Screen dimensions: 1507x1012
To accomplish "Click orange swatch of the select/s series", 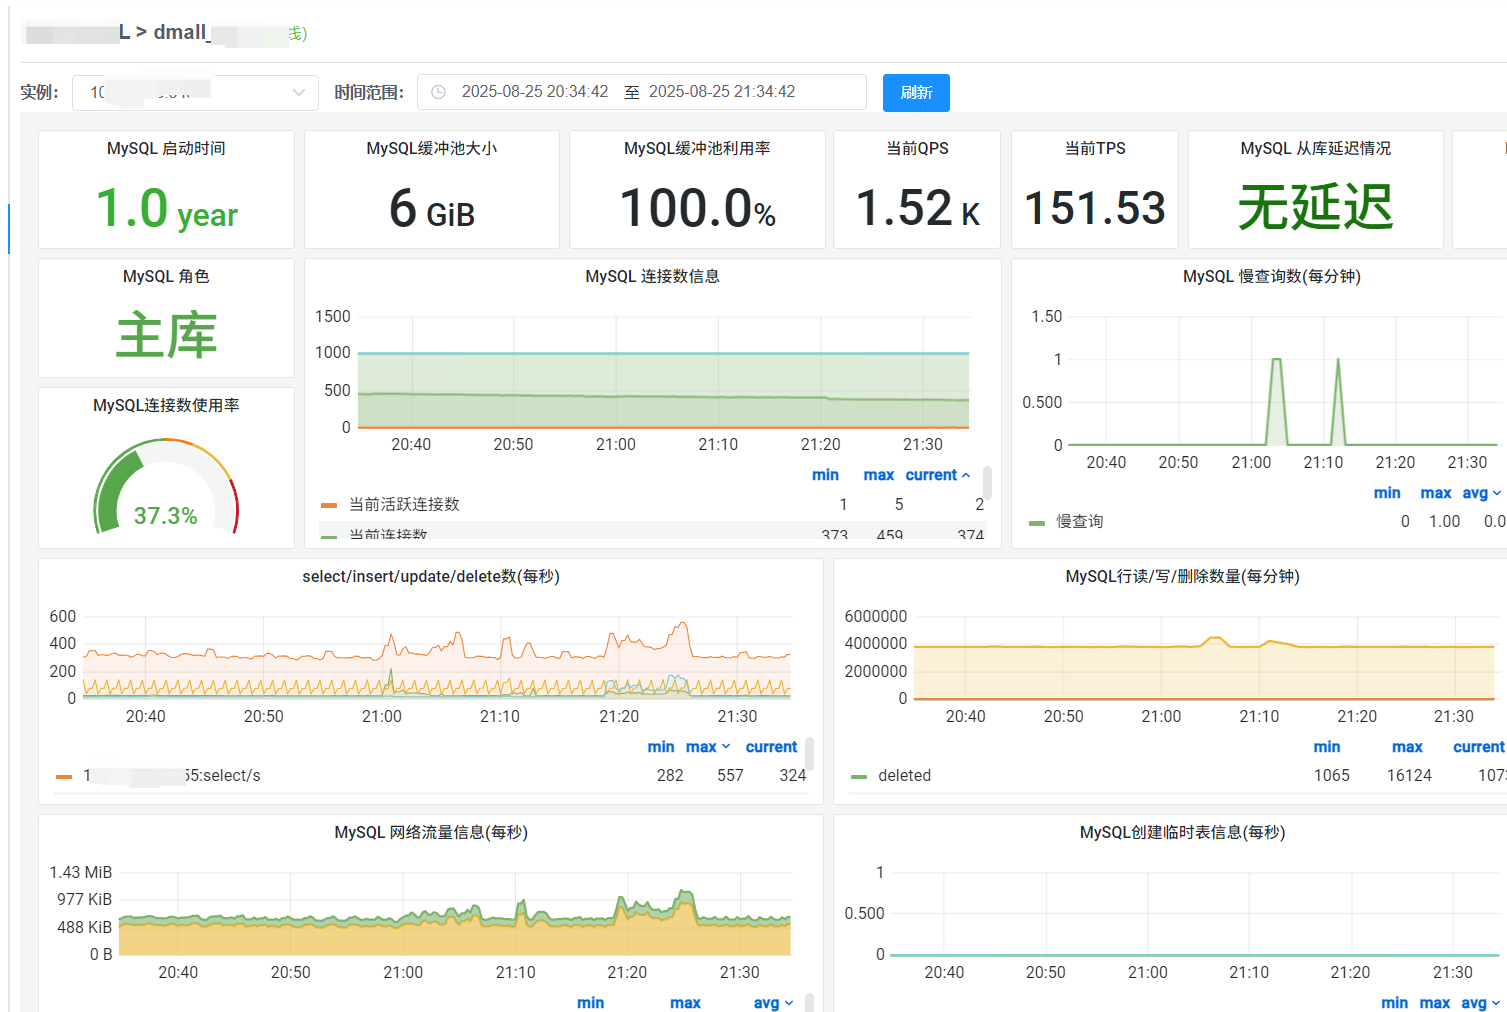I will [x=64, y=776].
